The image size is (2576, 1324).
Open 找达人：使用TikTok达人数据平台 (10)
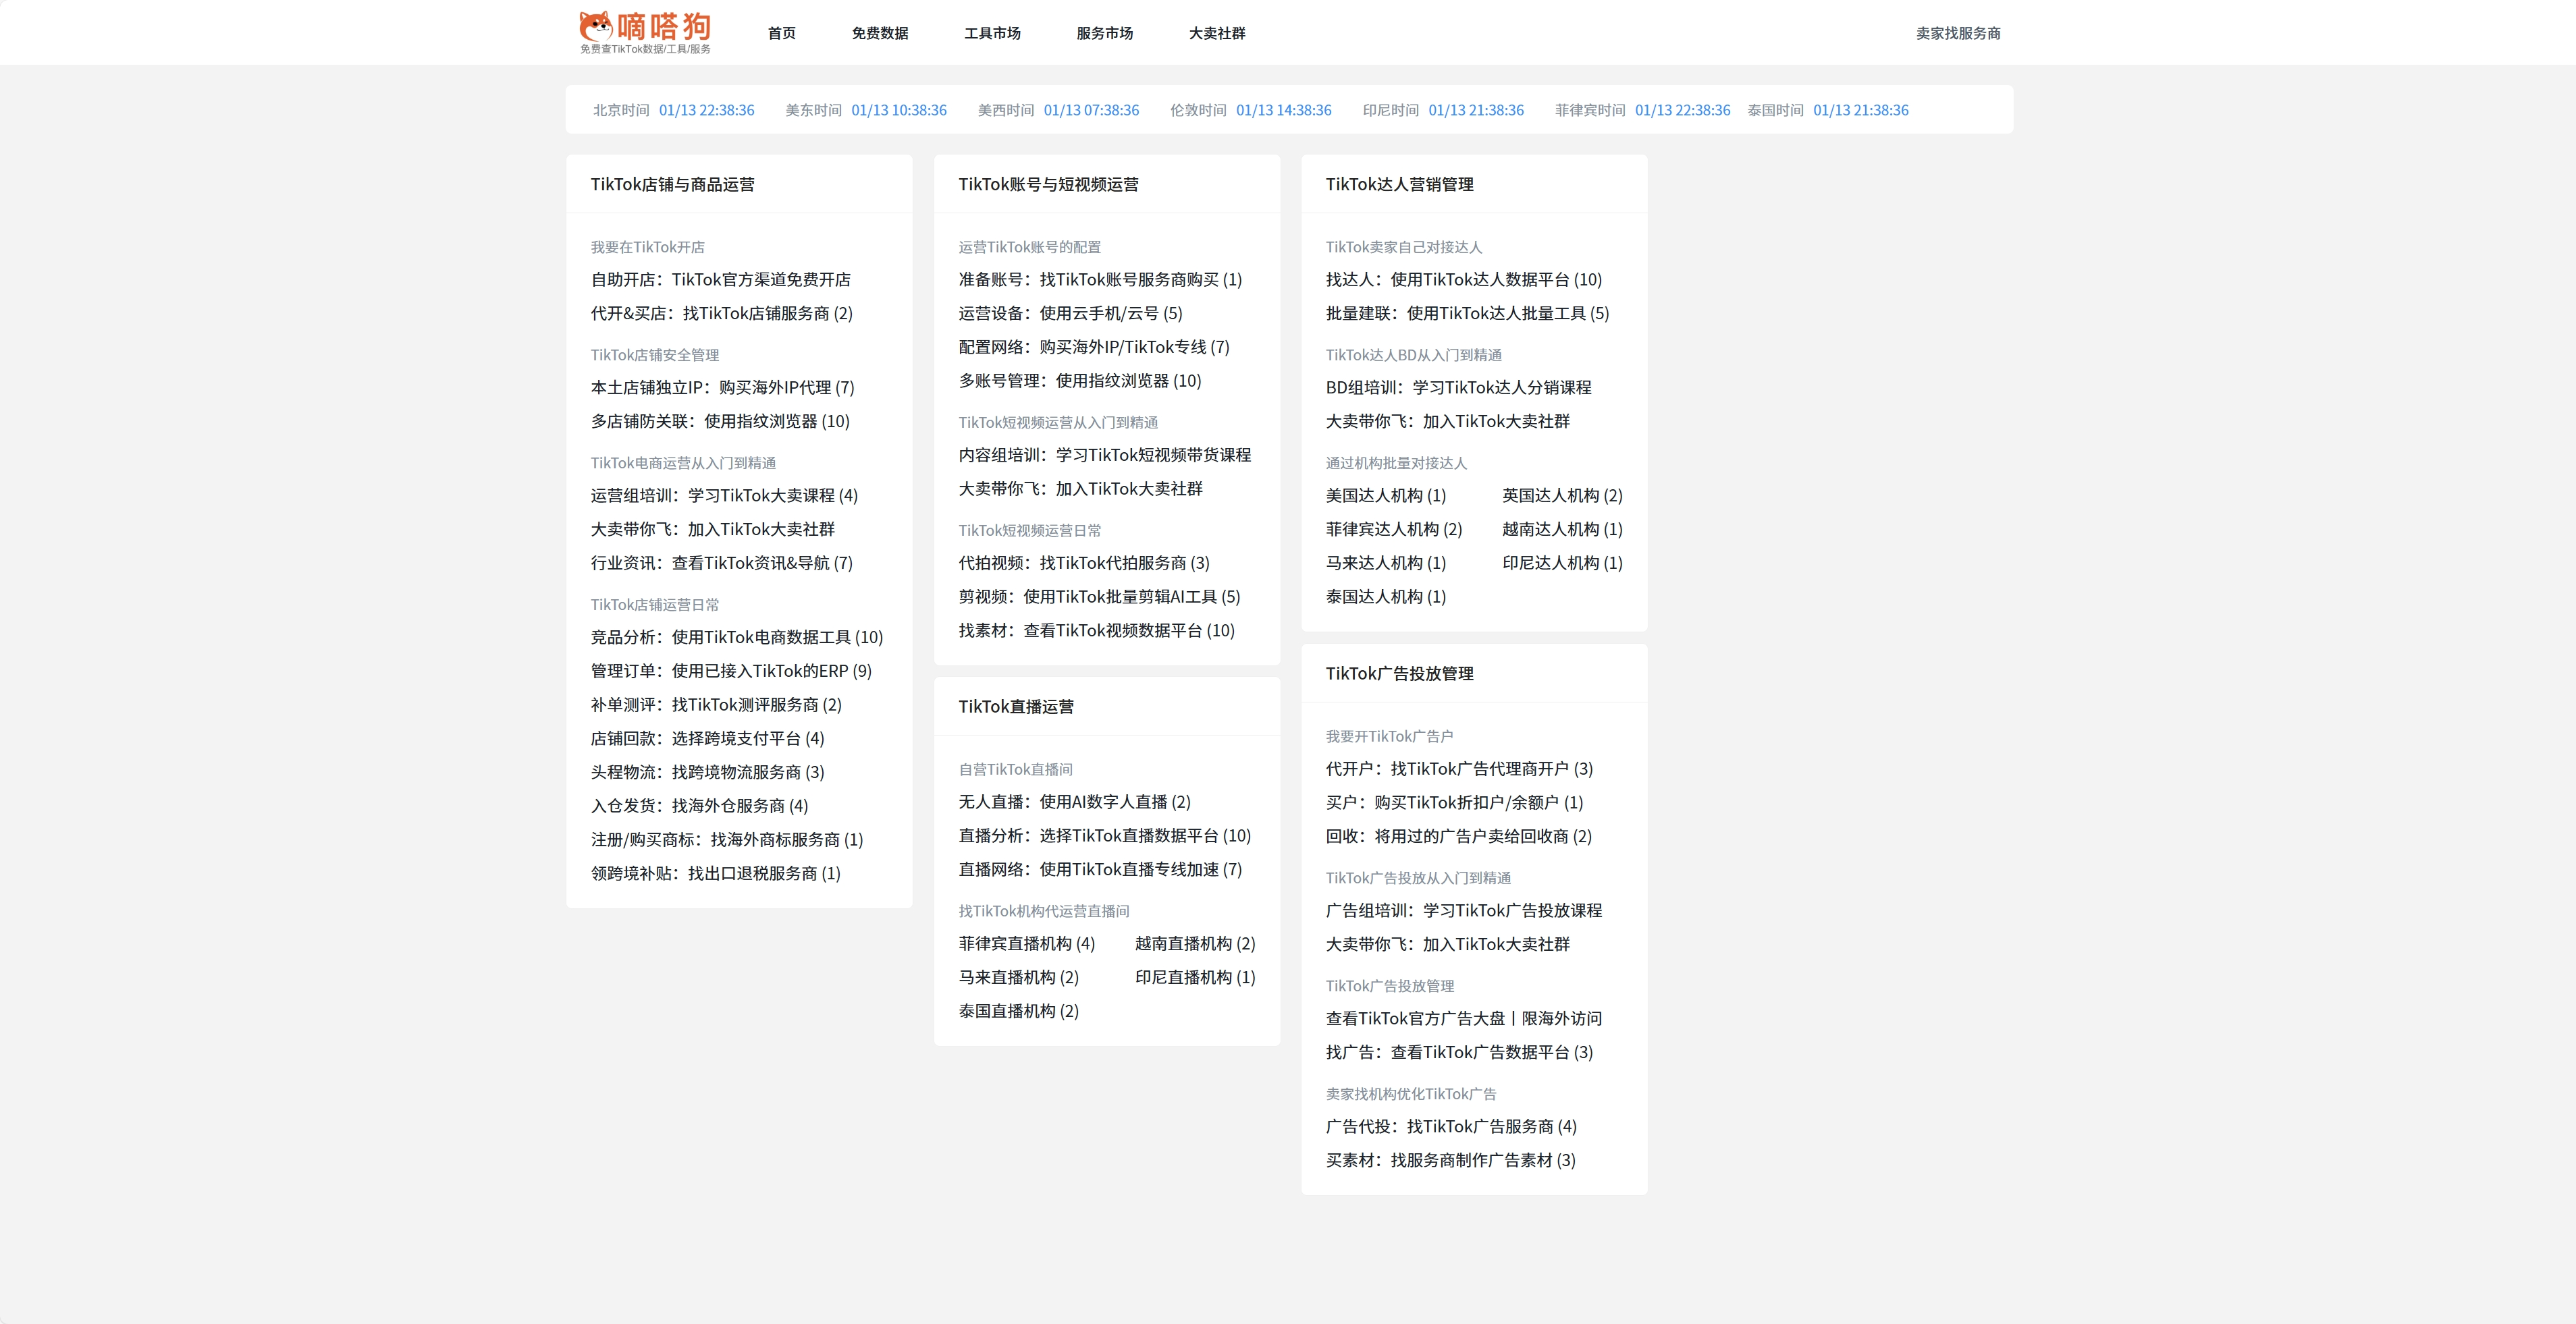coord(1463,280)
